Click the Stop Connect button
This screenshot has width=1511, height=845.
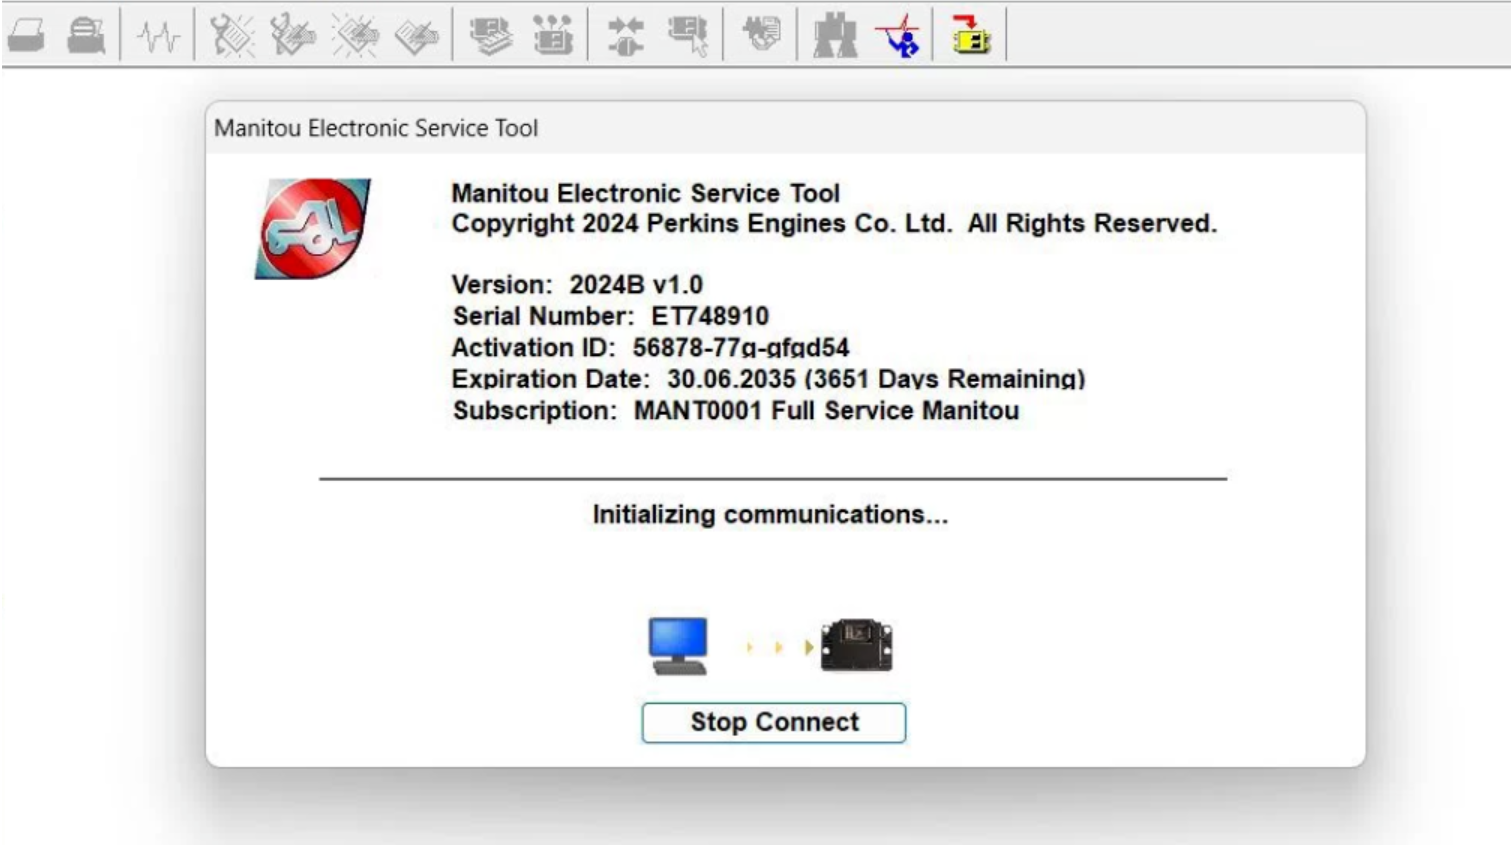pos(774,722)
